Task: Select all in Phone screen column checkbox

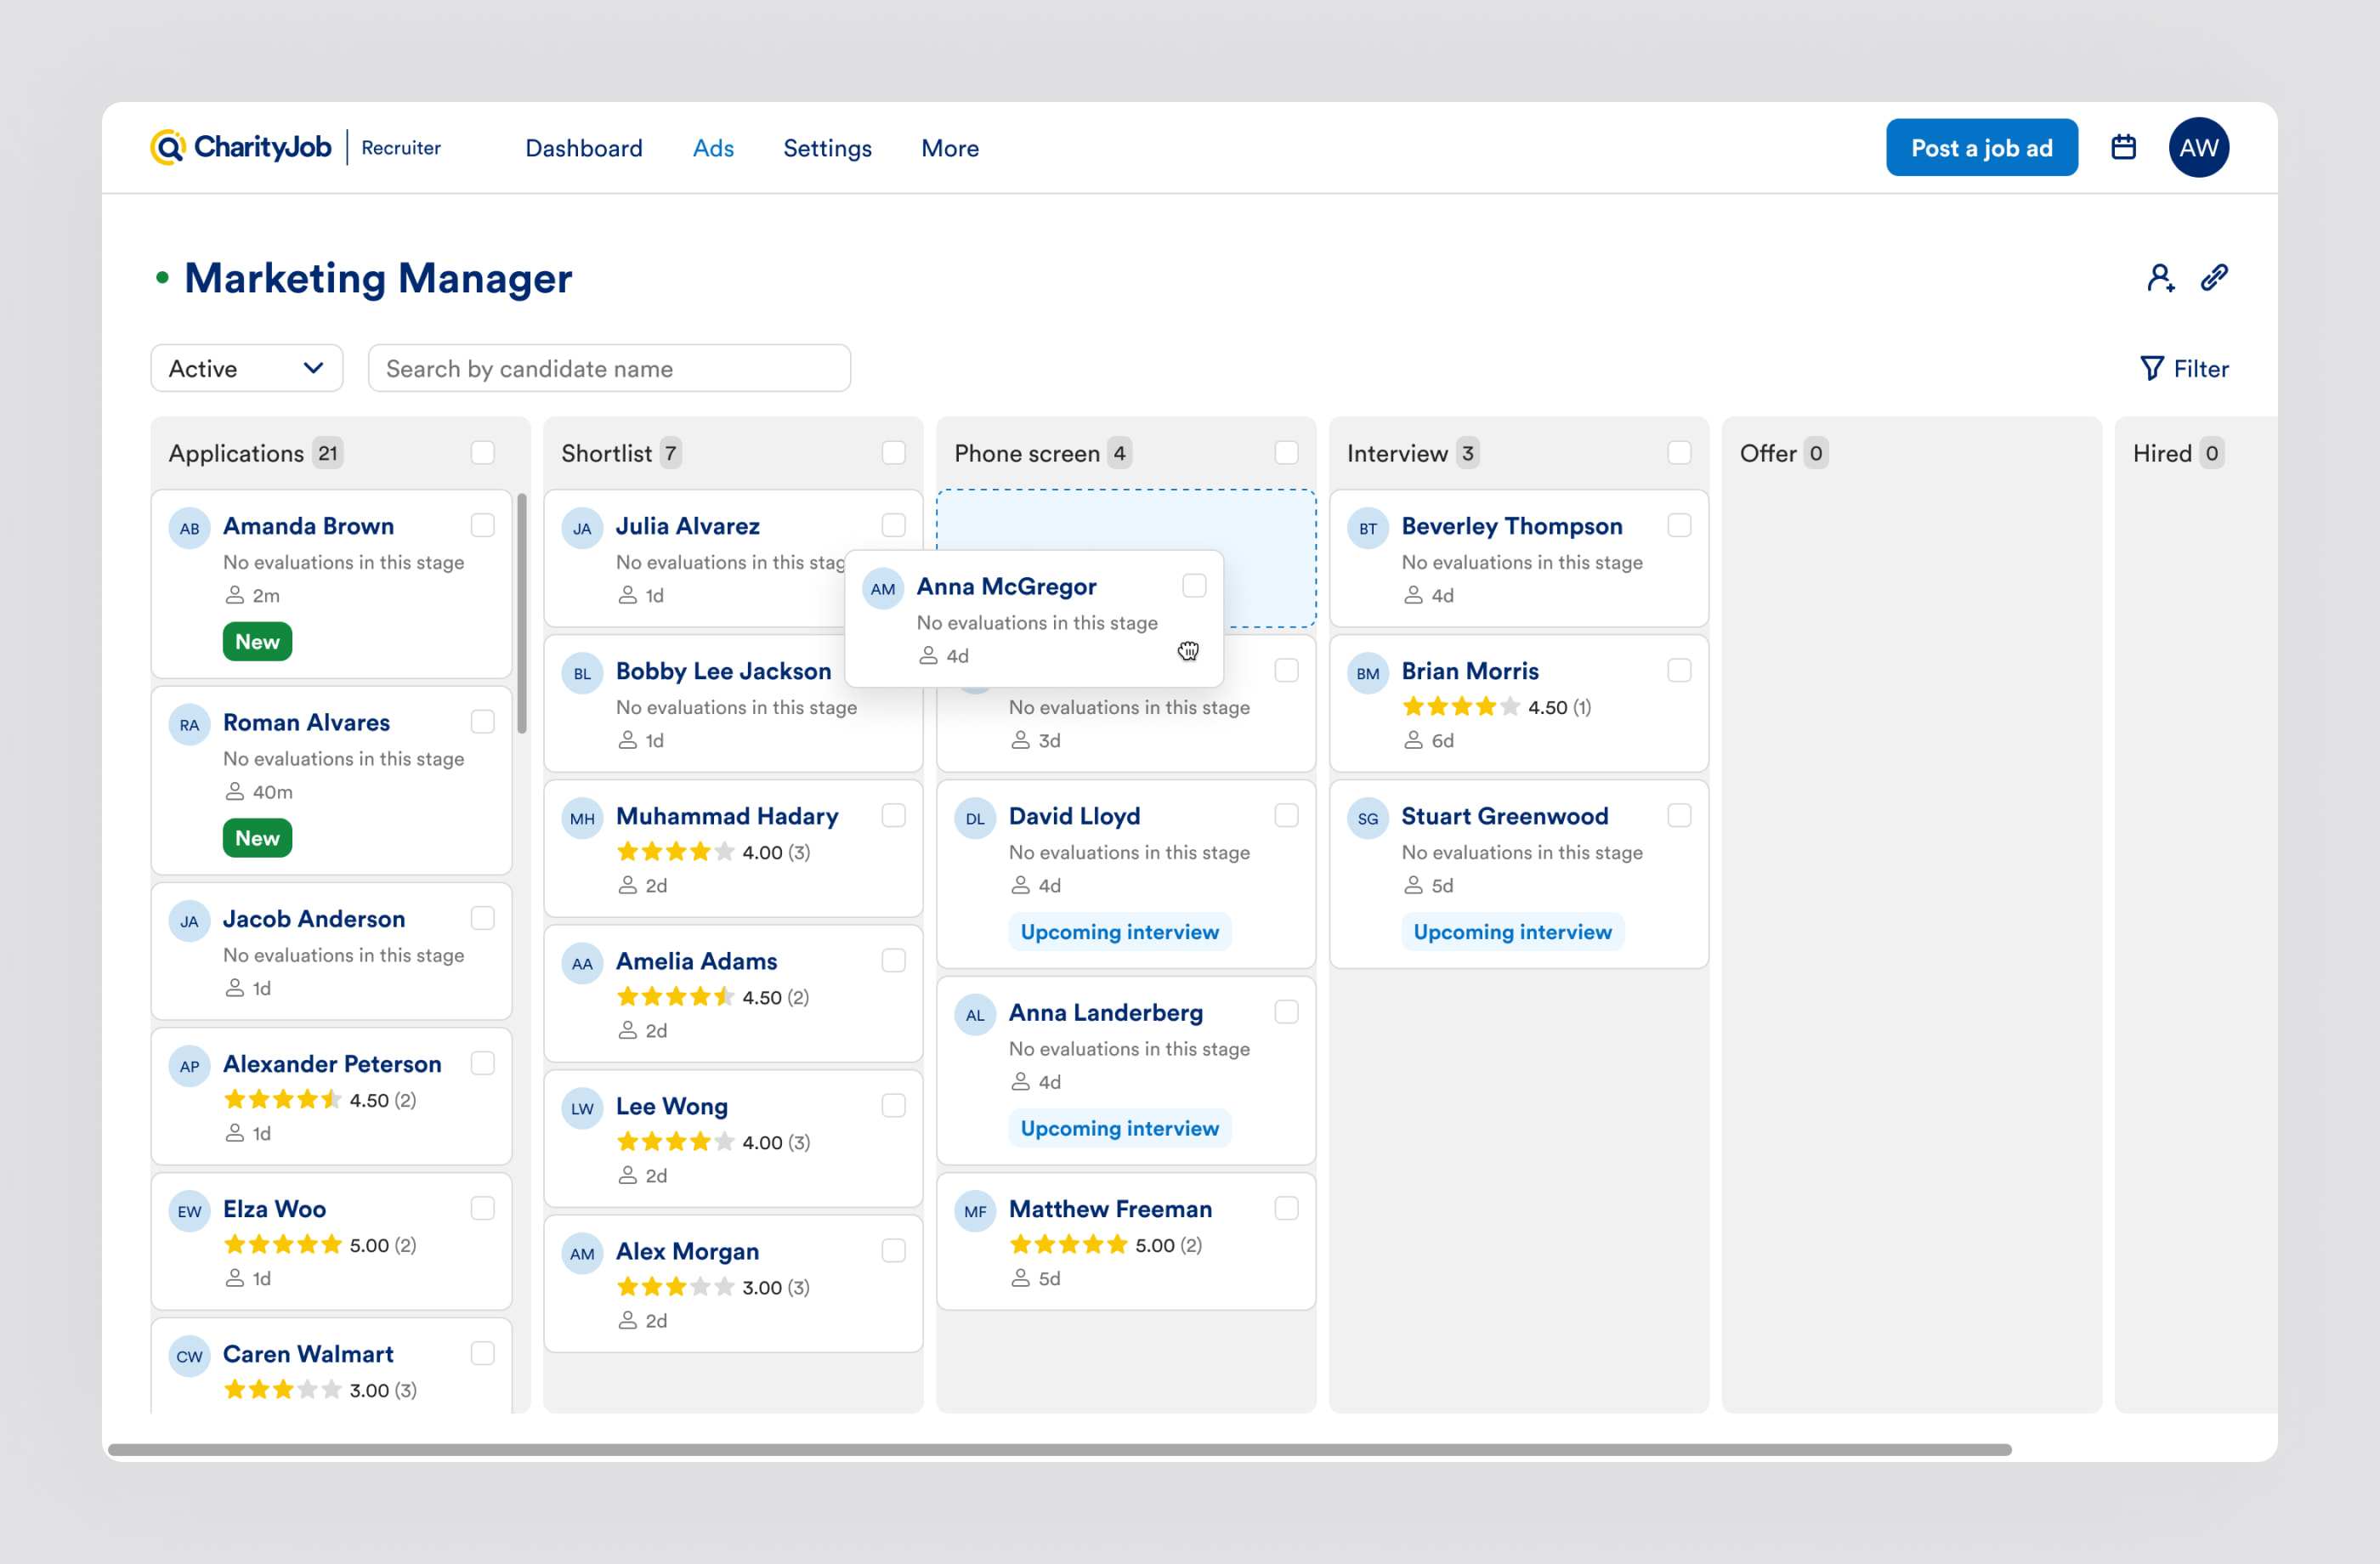Action: click(1287, 453)
